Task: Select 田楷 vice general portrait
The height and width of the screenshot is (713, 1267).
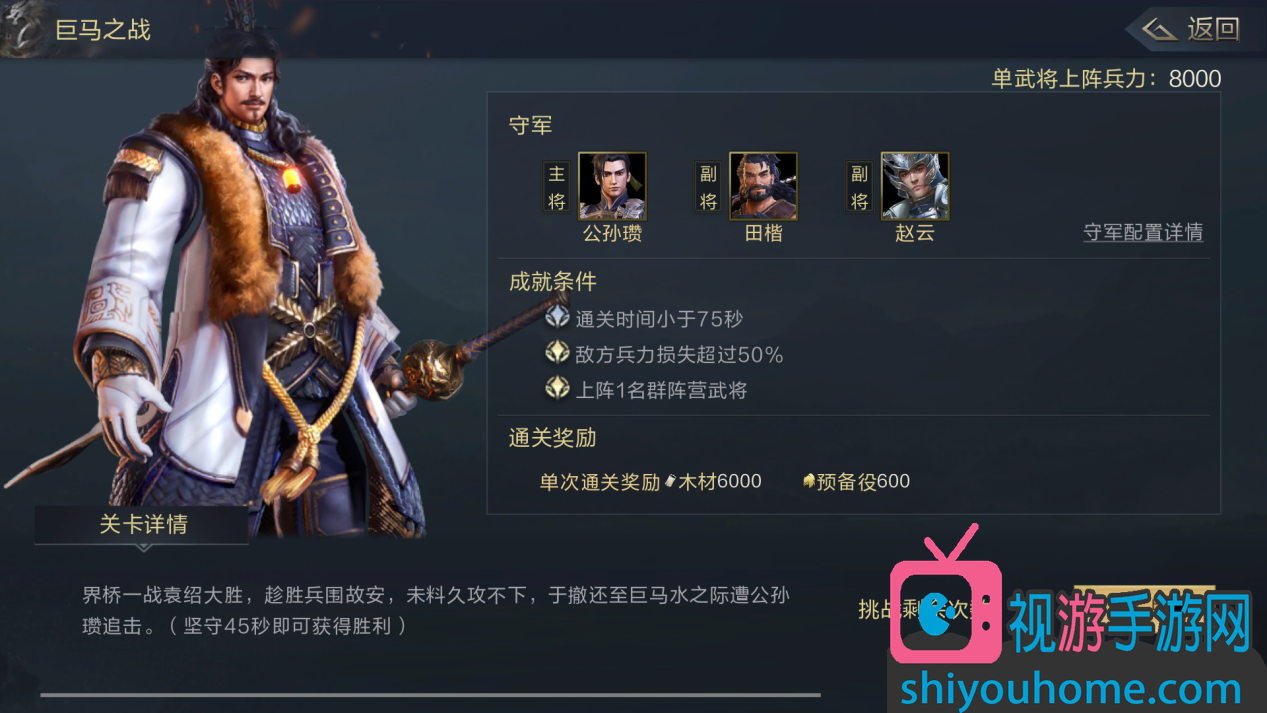Action: [763, 186]
